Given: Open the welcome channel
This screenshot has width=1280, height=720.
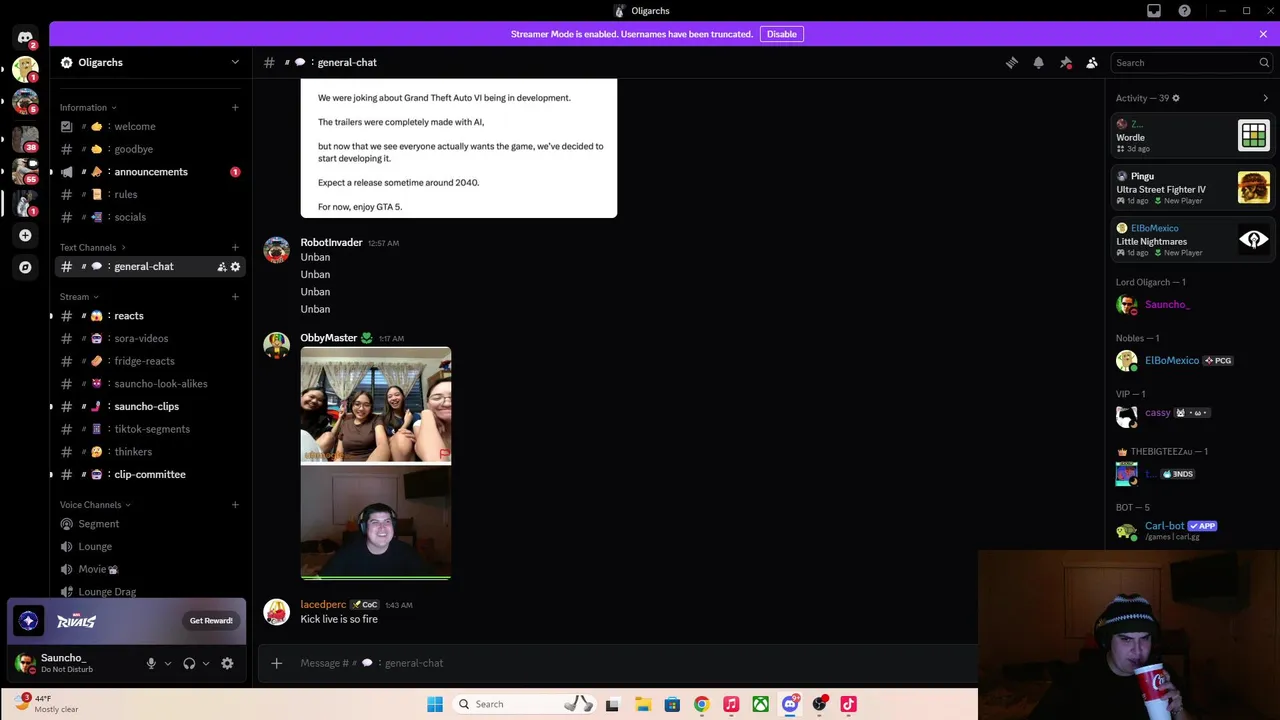Looking at the screenshot, I should (150, 127).
